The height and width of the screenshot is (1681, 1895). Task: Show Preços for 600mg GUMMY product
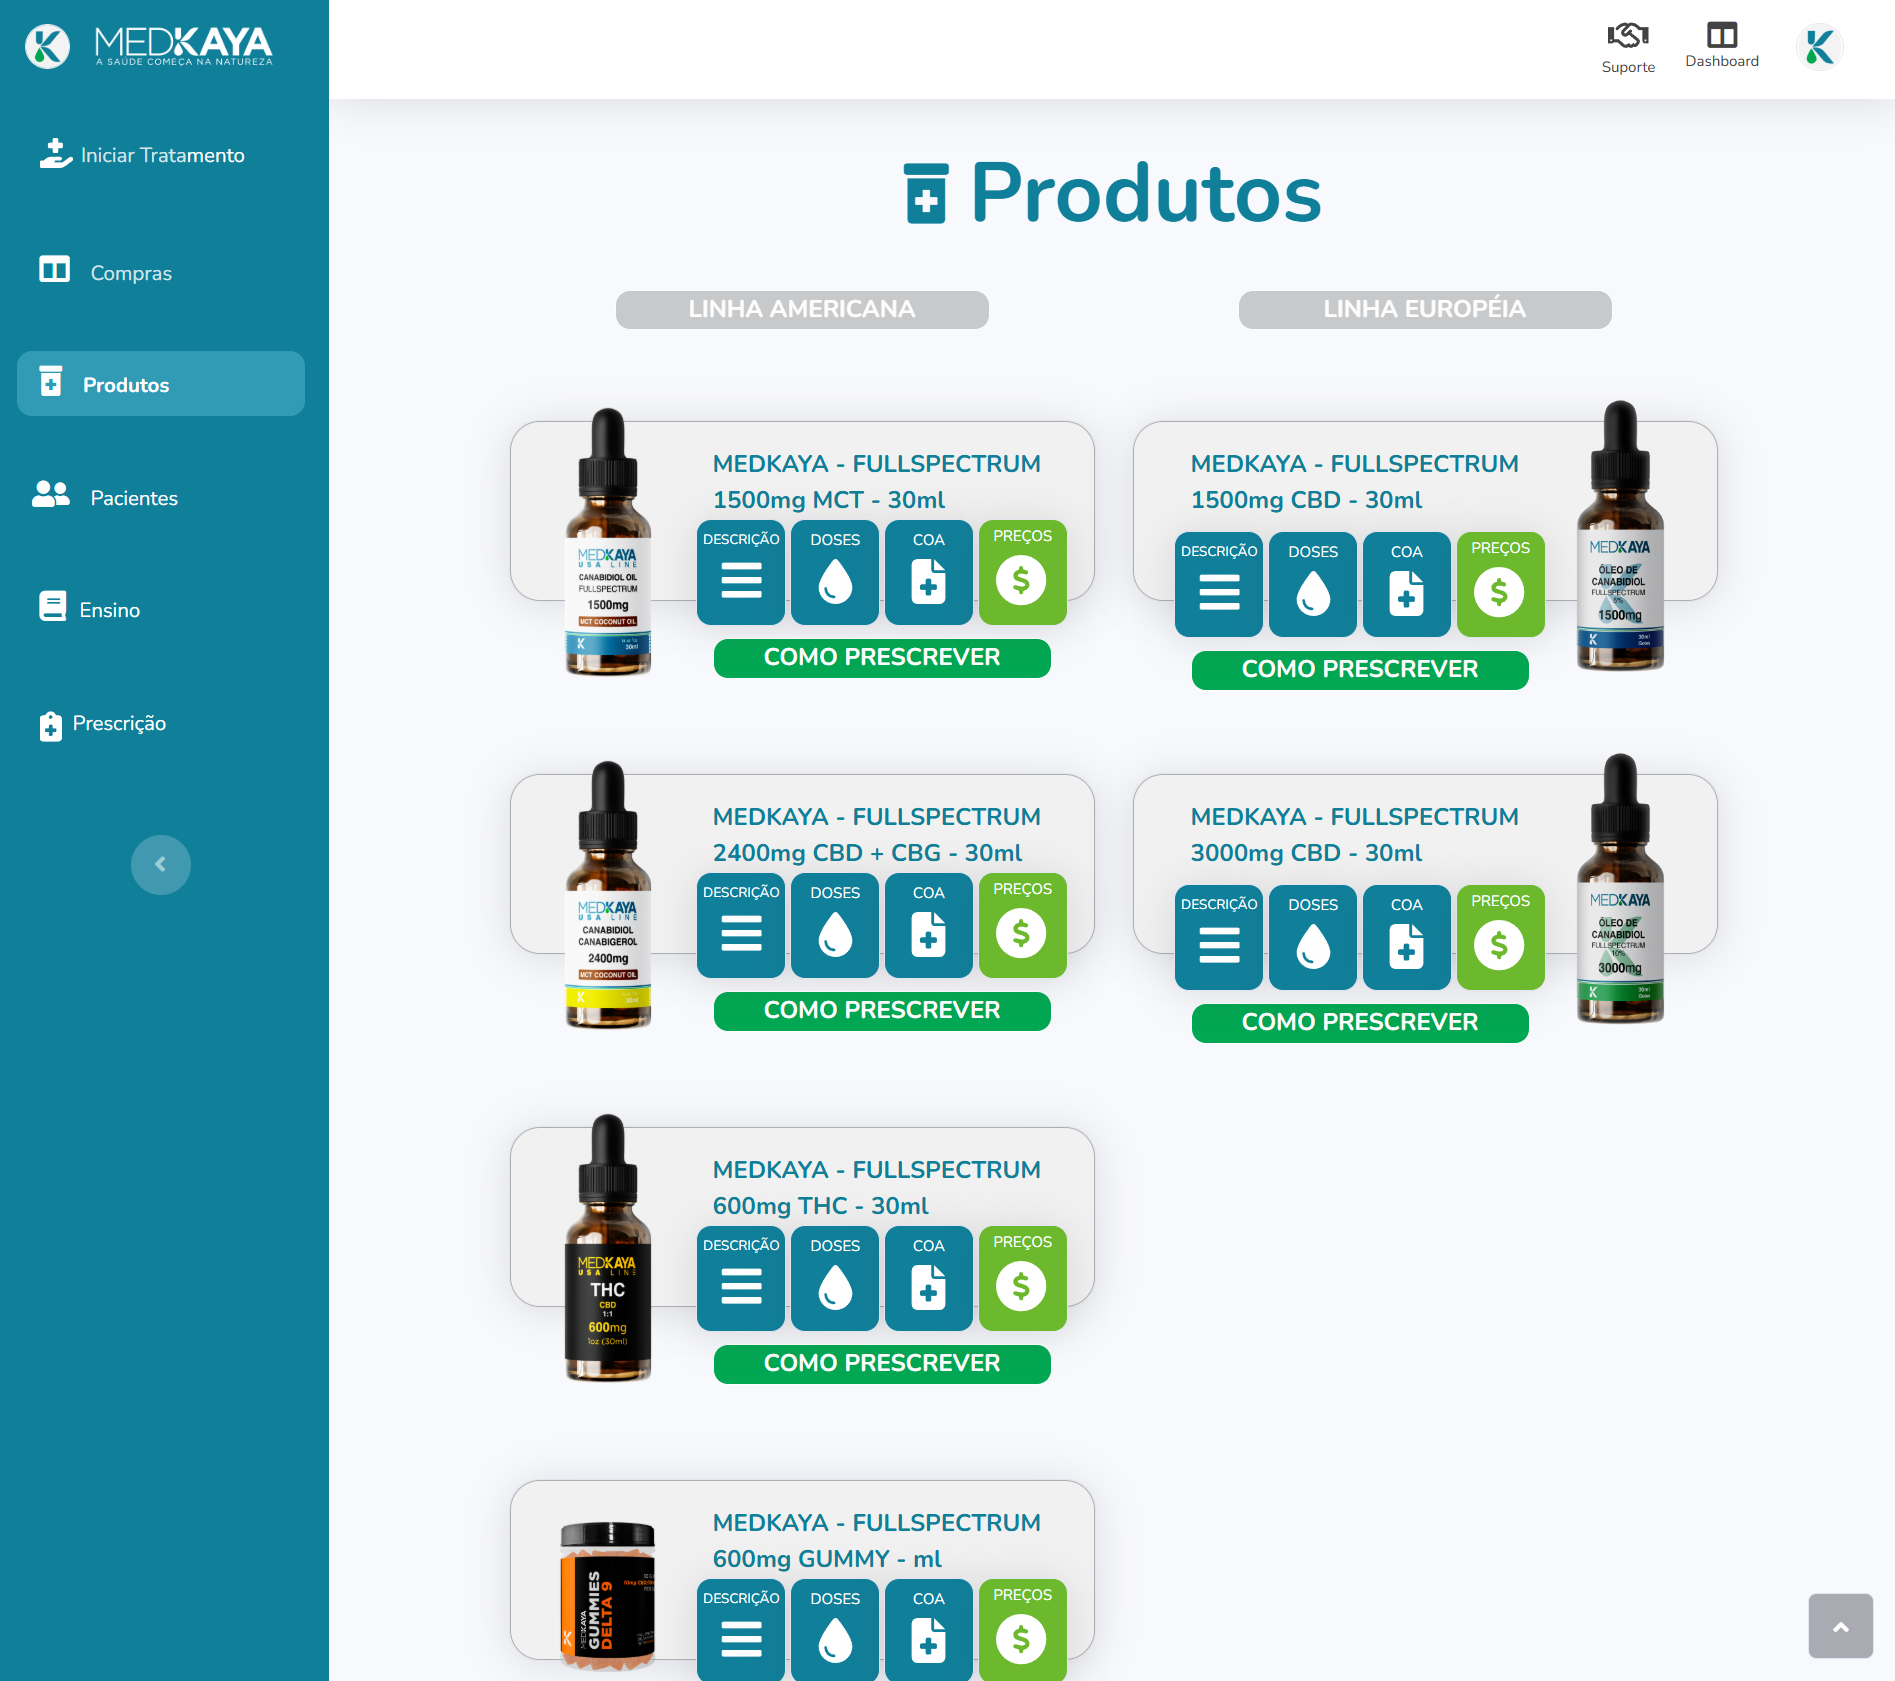coord(1023,1630)
